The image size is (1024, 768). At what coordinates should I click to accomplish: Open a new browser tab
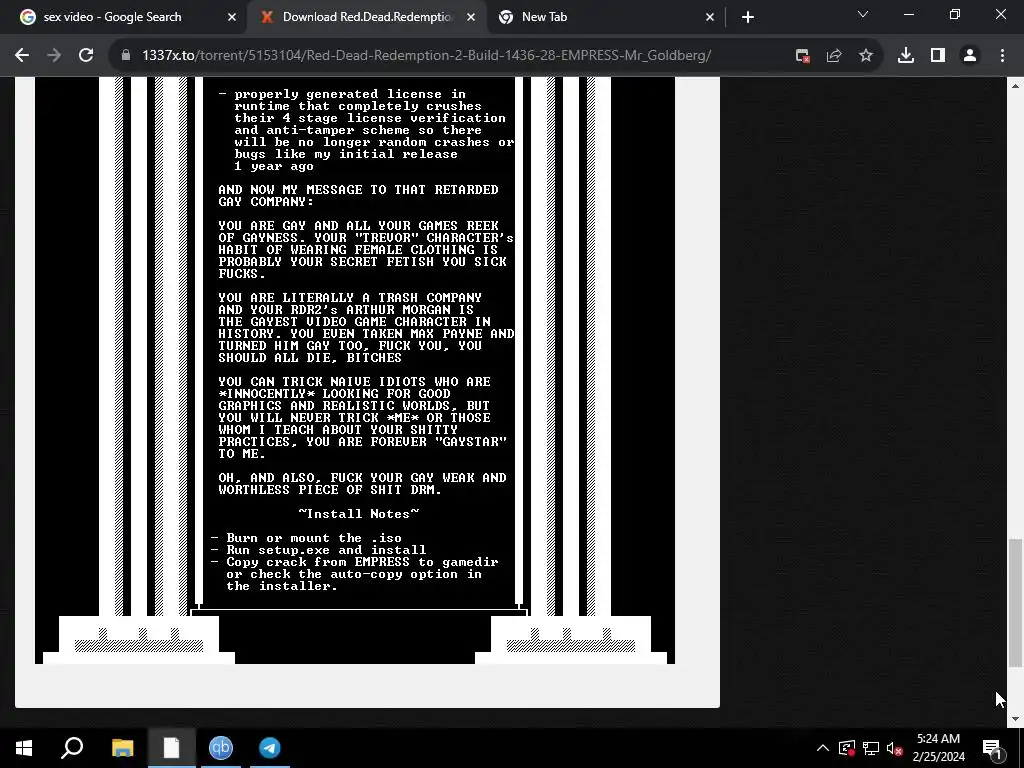[748, 18]
